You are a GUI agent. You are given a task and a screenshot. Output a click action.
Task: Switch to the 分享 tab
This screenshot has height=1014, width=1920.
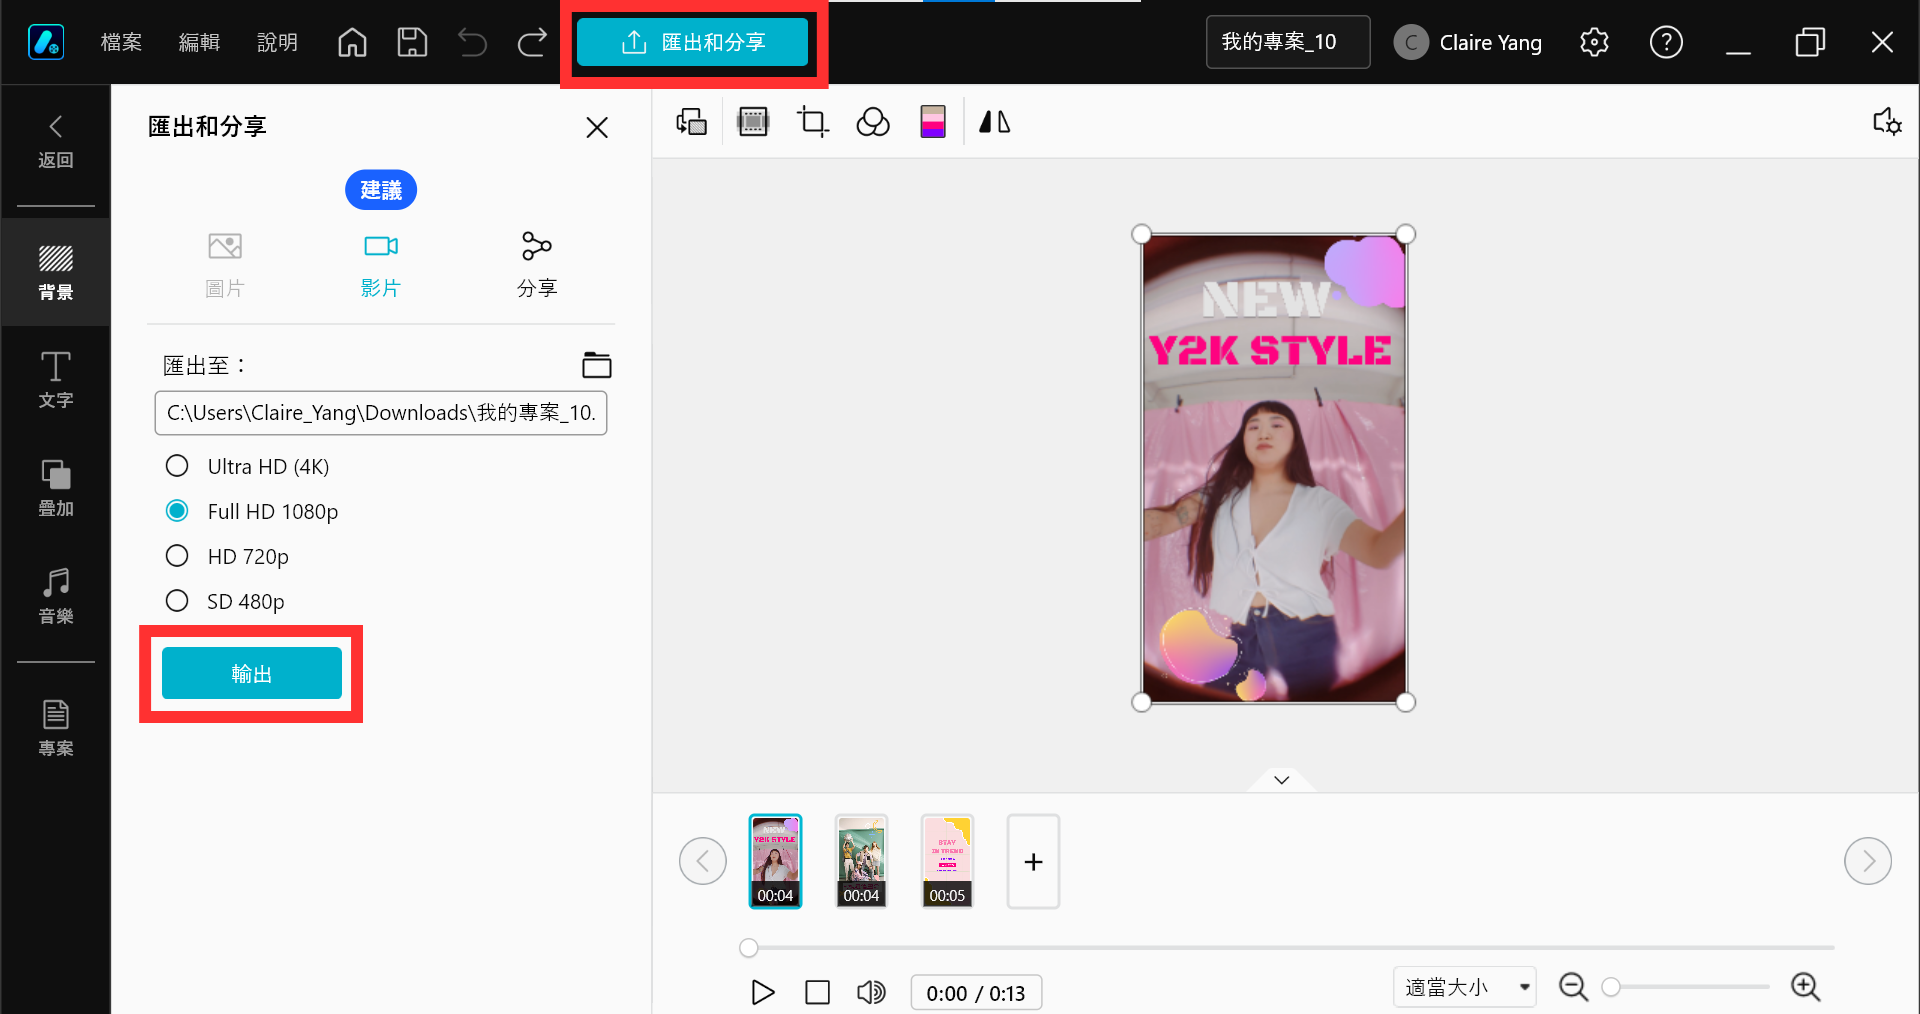pyautogui.click(x=537, y=264)
